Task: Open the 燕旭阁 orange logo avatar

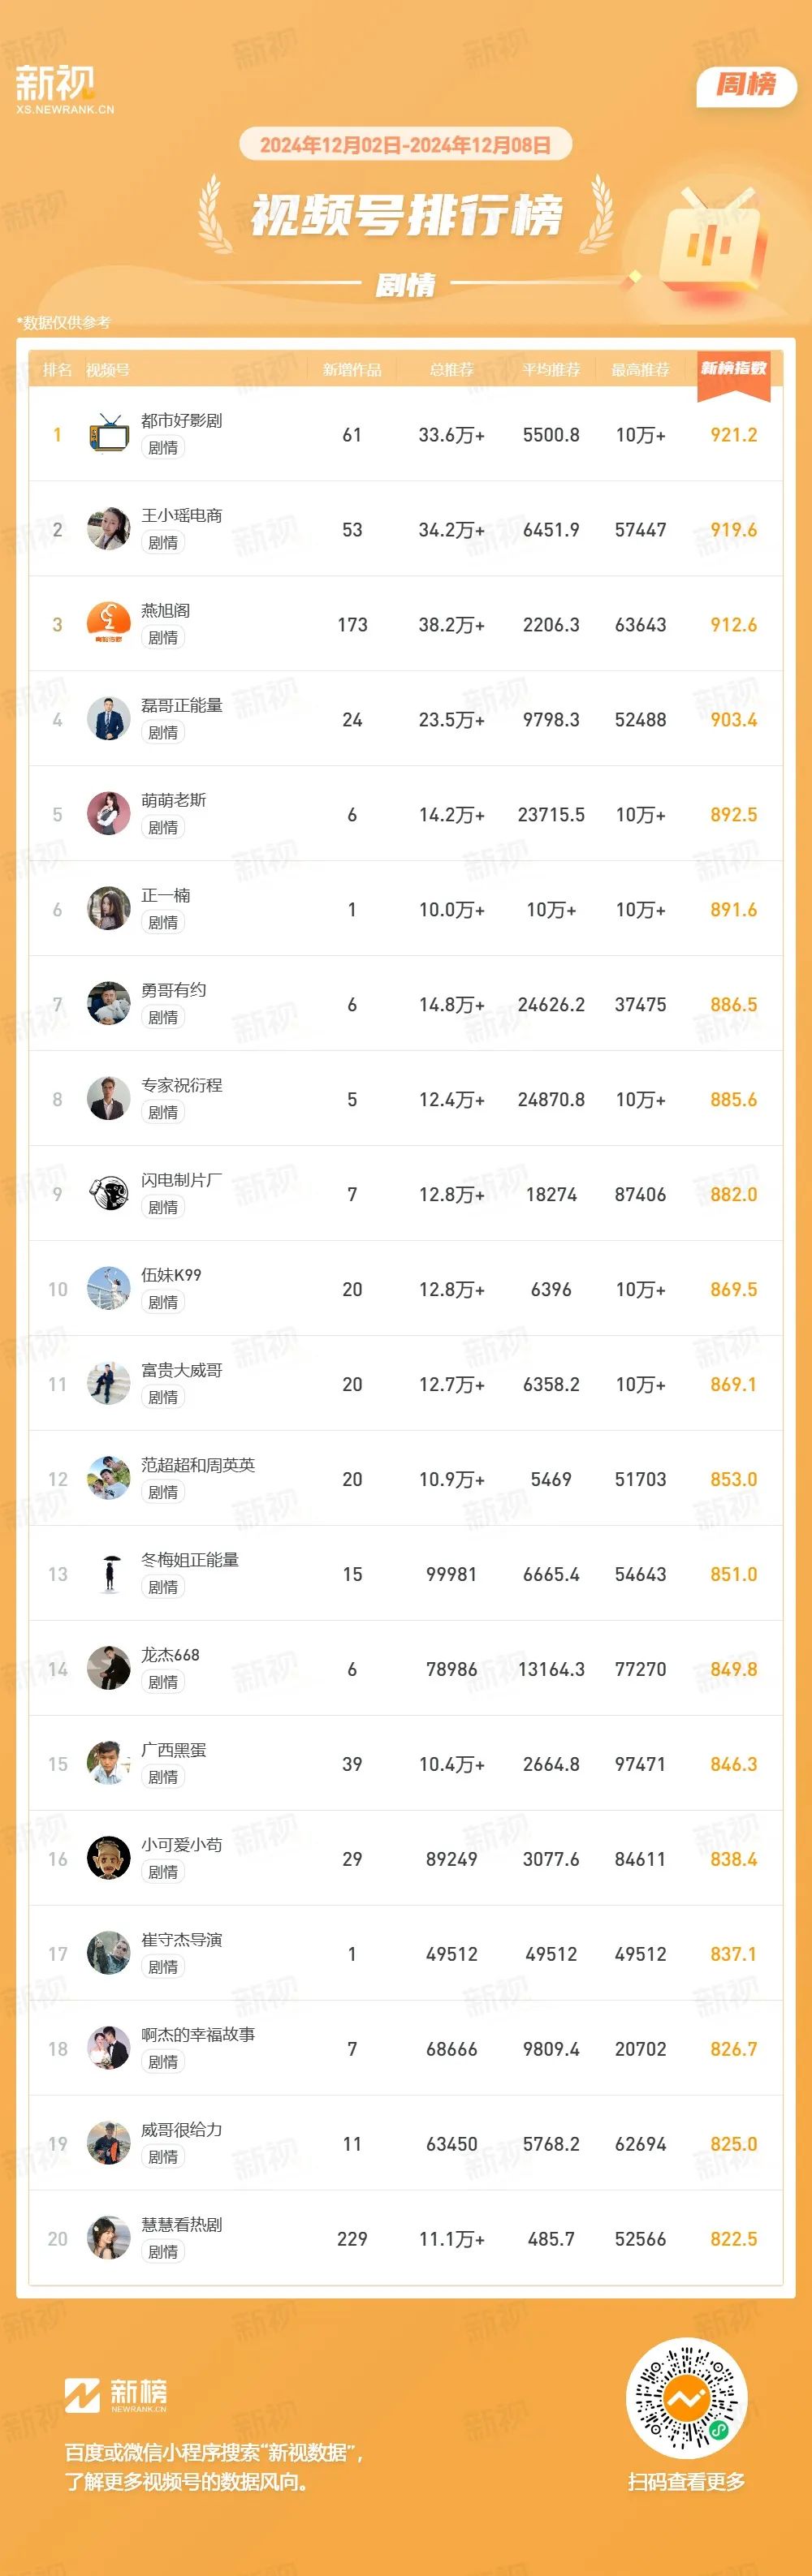Action: coord(108,624)
